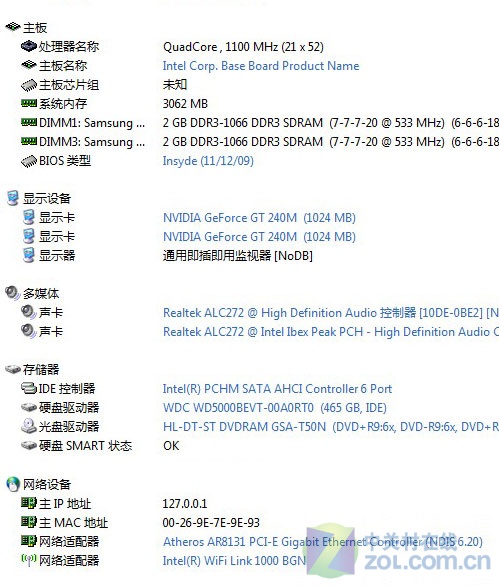Viewport: 499px width, 586px height.
Task: Click the BIOS 类型 chip icon
Action: tap(28, 161)
